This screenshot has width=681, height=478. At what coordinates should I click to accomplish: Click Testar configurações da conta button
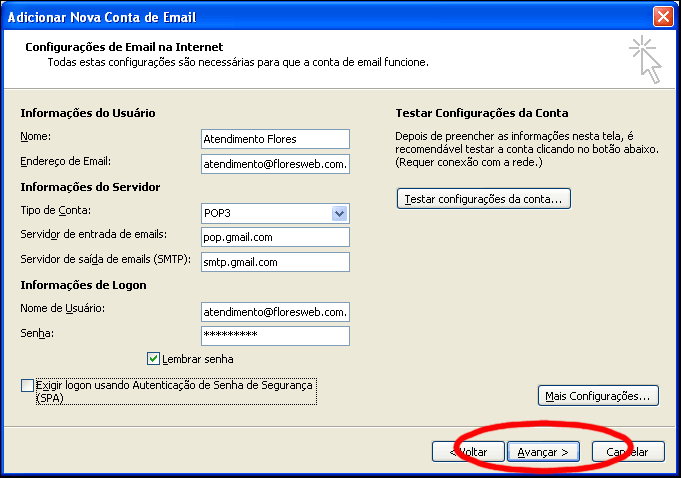point(484,199)
